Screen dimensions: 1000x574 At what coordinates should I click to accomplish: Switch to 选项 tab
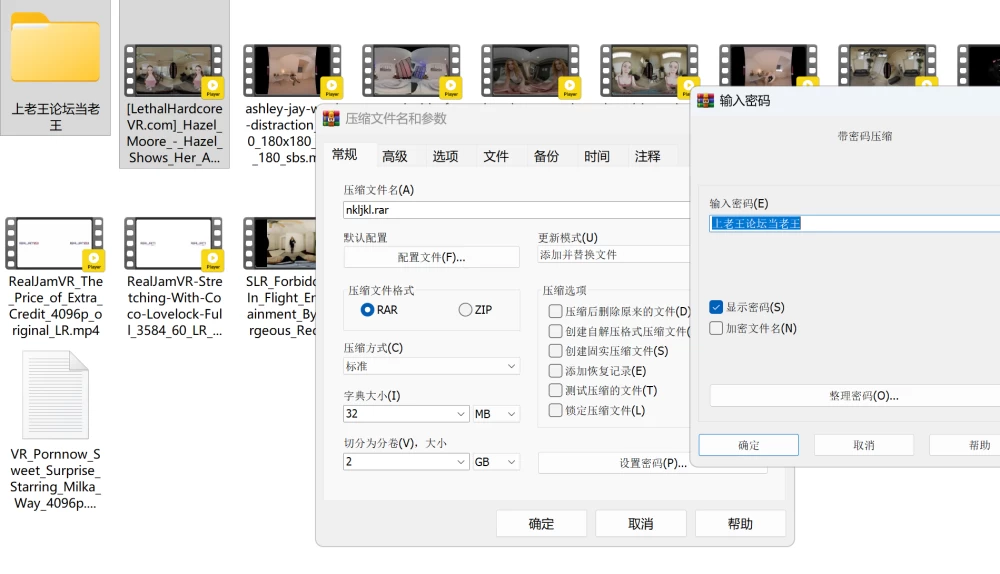pos(445,156)
